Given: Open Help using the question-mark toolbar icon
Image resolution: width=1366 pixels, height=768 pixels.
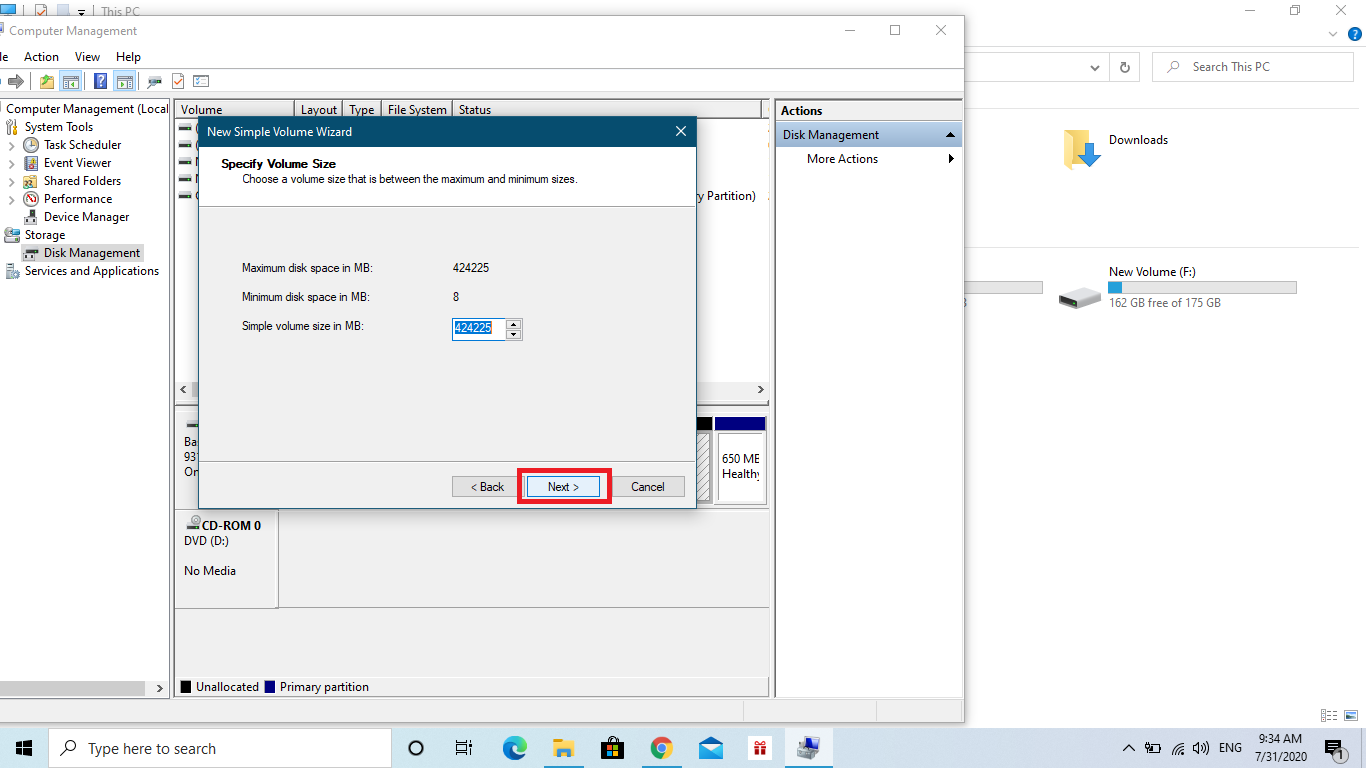Looking at the screenshot, I should tap(99, 81).
